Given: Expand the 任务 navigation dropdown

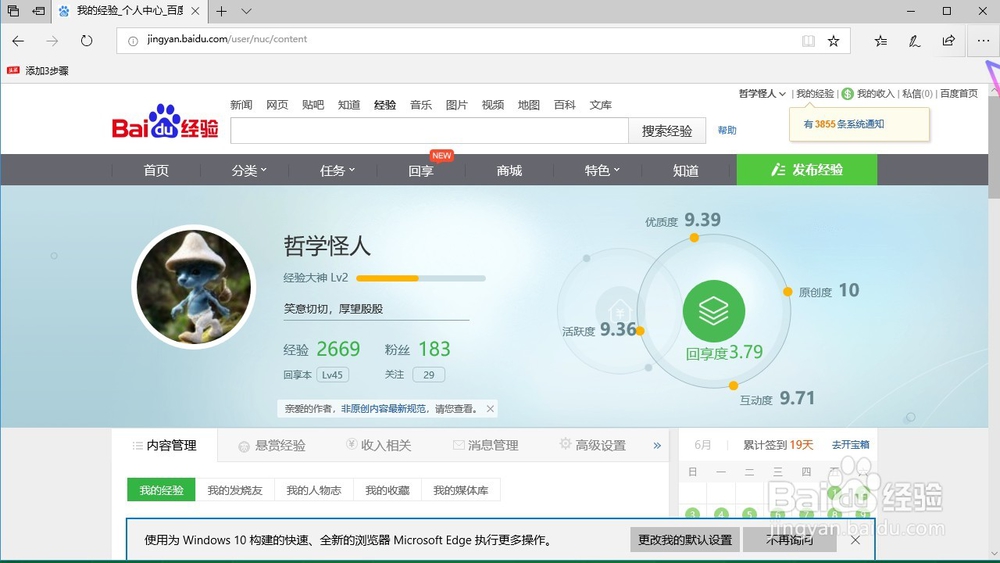Looking at the screenshot, I should [x=337, y=170].
